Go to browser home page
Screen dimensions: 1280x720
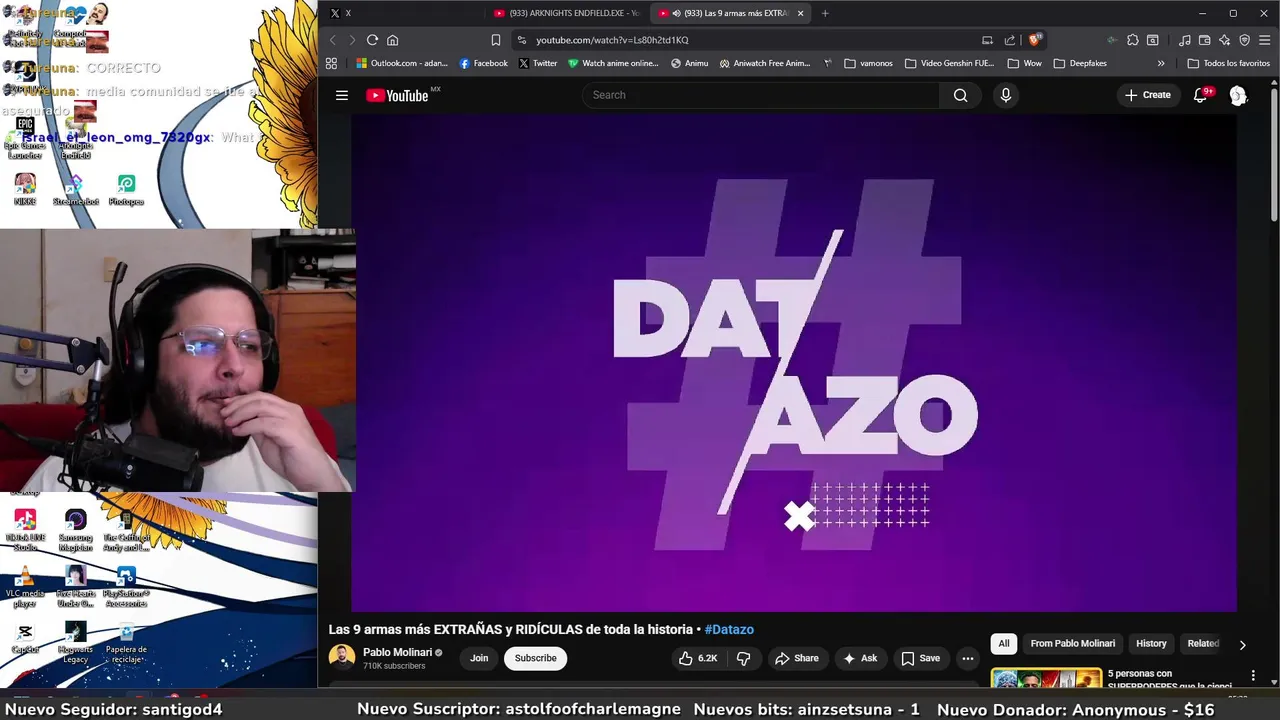pyautogui.click(x=392, y=40)
